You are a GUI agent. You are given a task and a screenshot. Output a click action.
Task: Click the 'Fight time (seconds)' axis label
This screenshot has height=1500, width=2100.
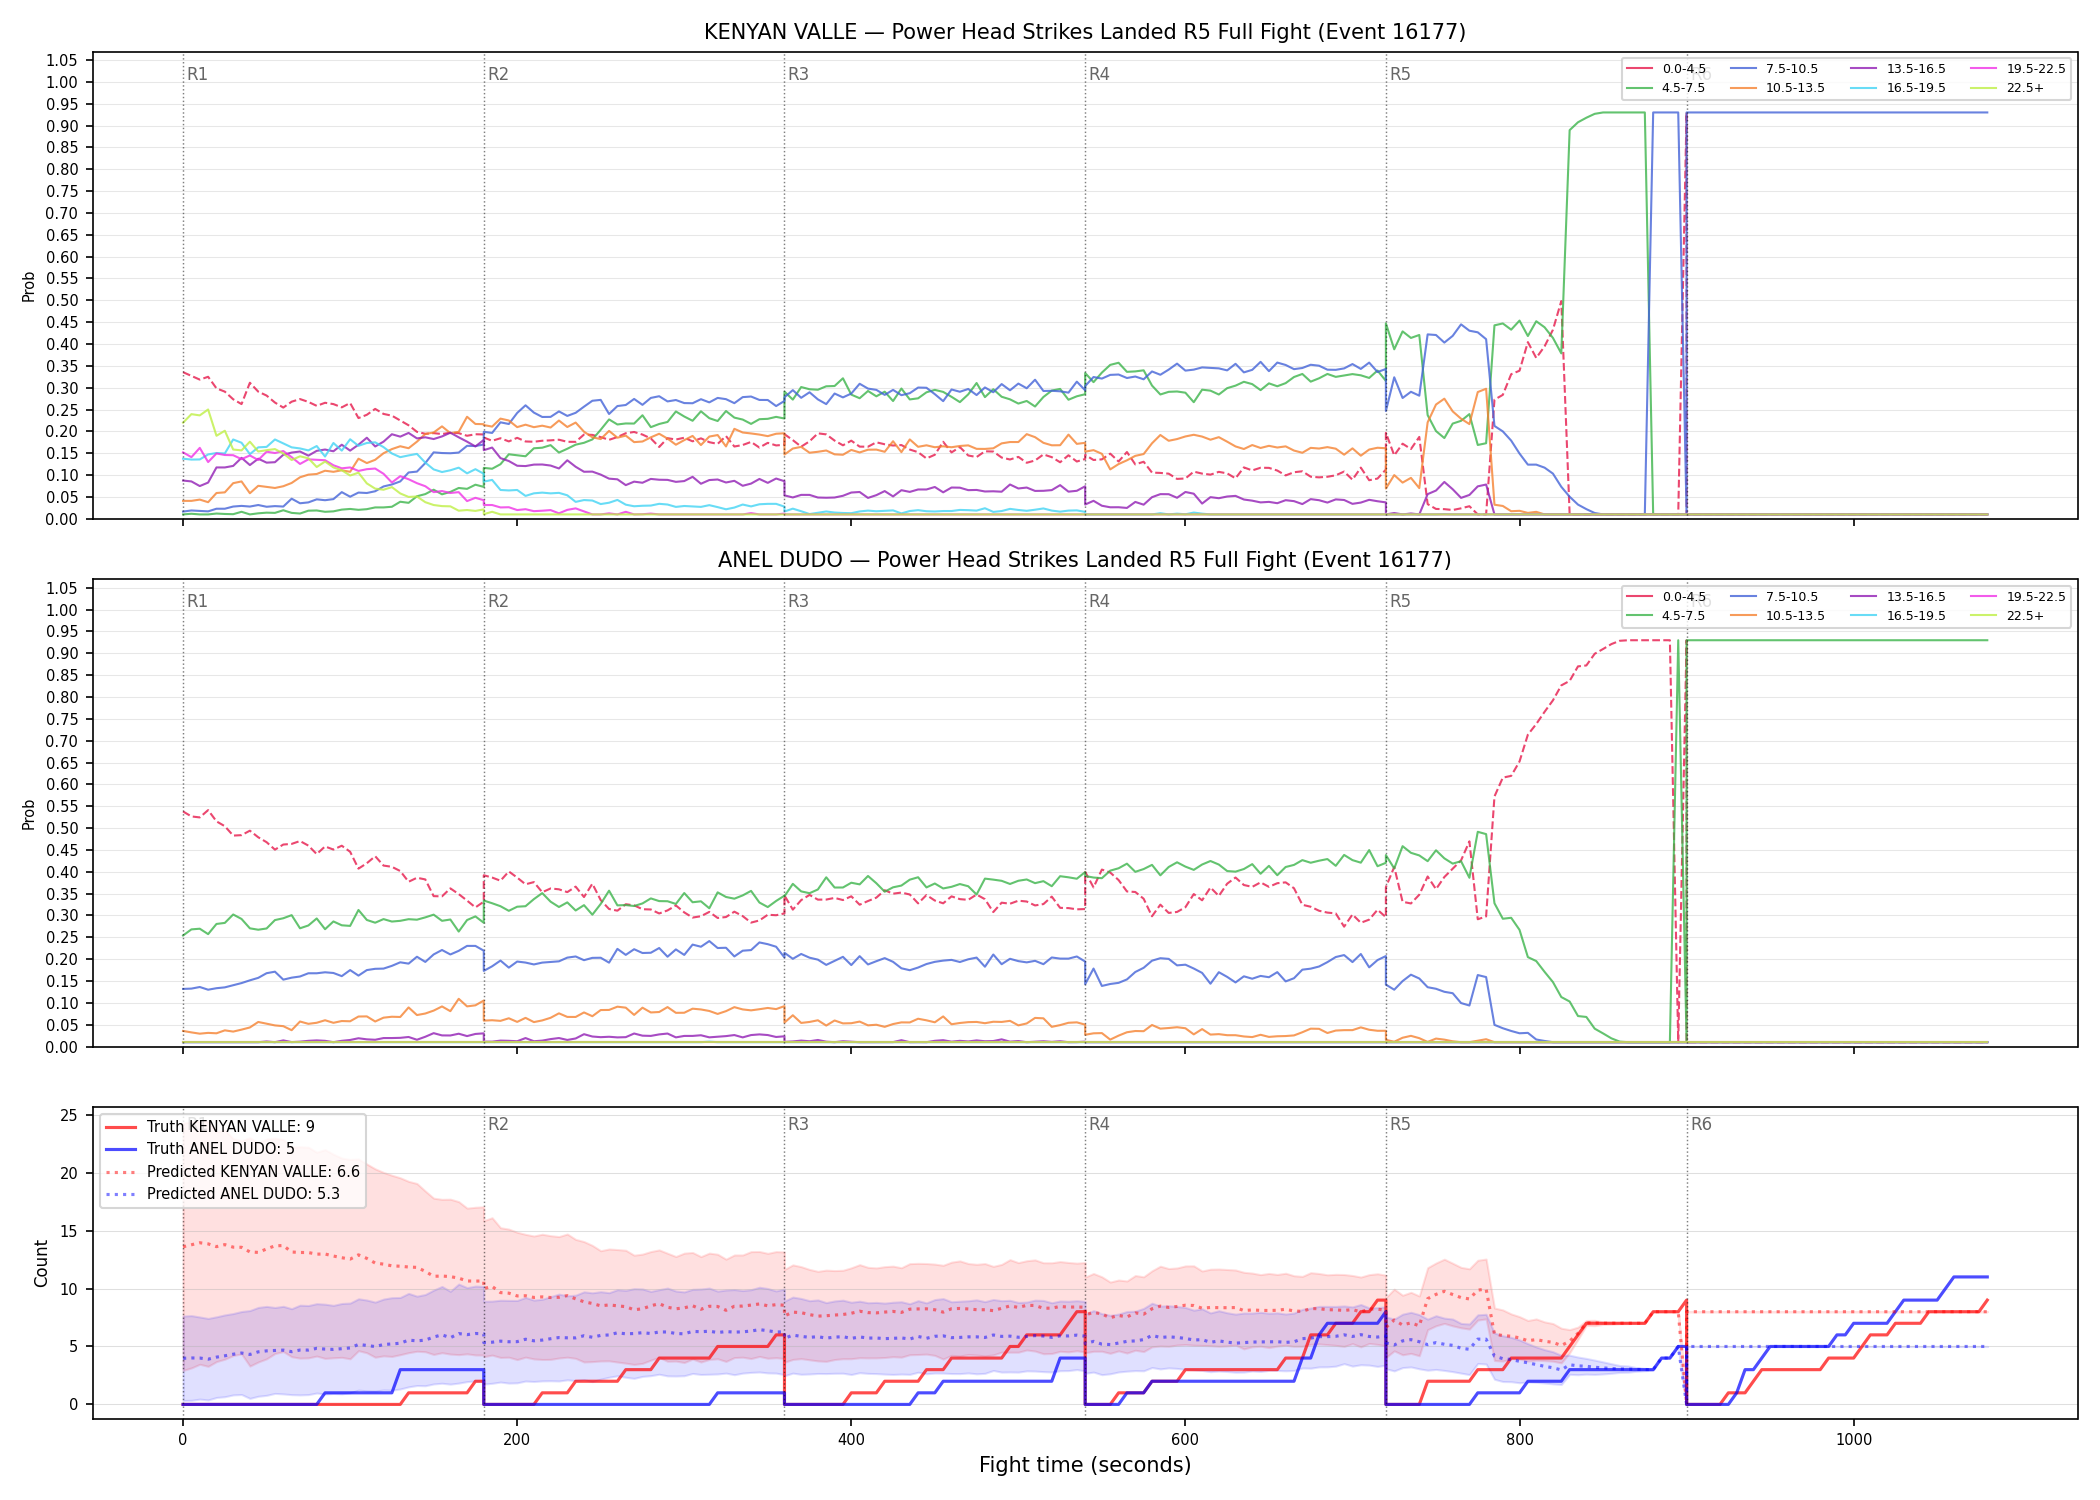1085,1465
